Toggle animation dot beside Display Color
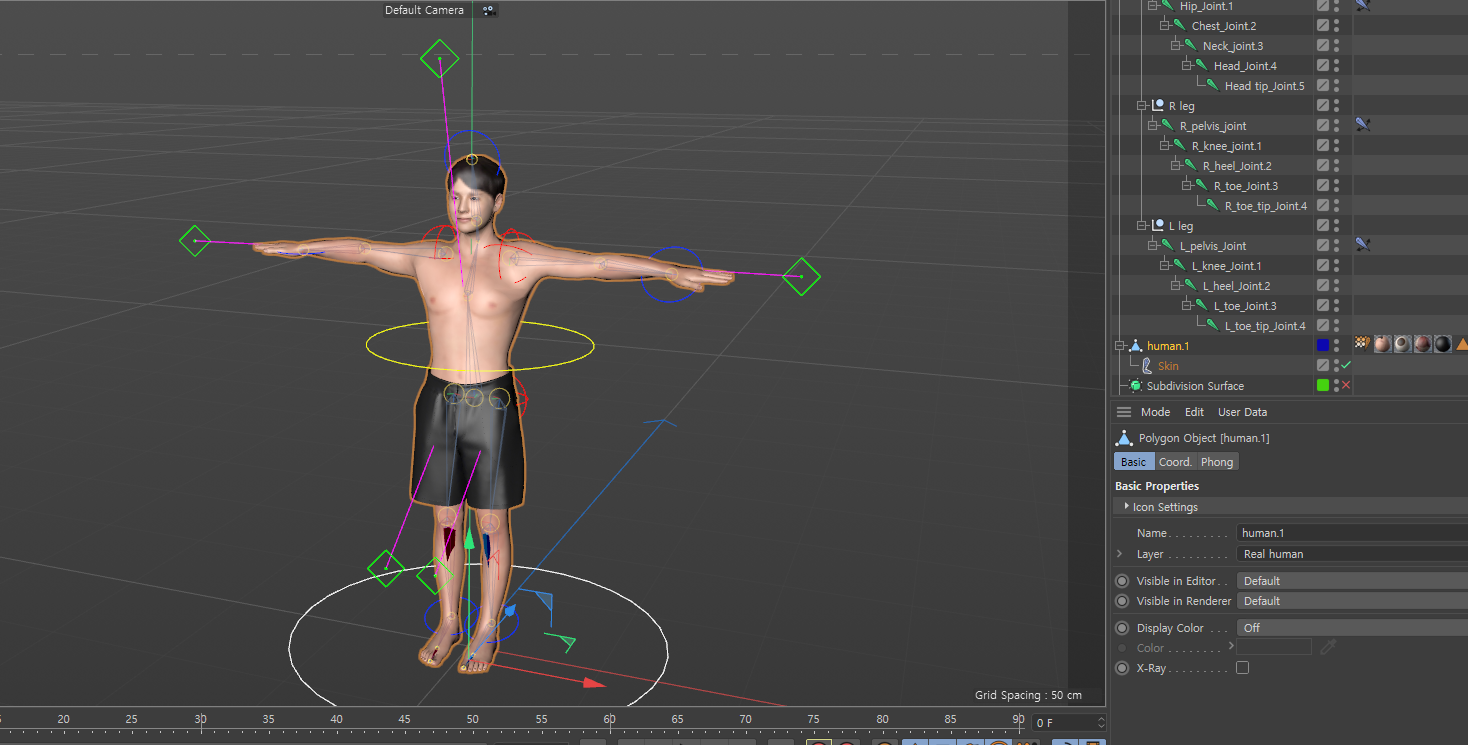Image resolution: width=1468 pixels, height=745 pixels. (x=1122, y=628)
